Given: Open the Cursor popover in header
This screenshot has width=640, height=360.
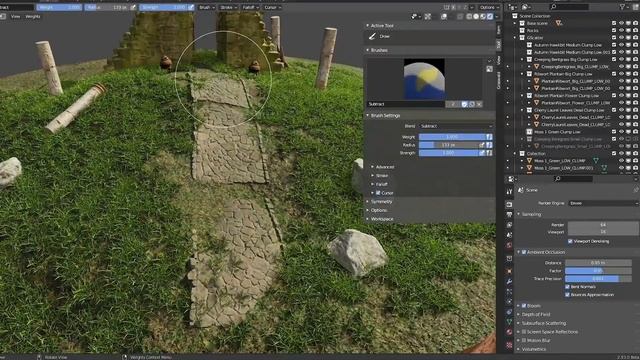Looking at the screenshot, I should pyautogui.click(x=272, y=7).
